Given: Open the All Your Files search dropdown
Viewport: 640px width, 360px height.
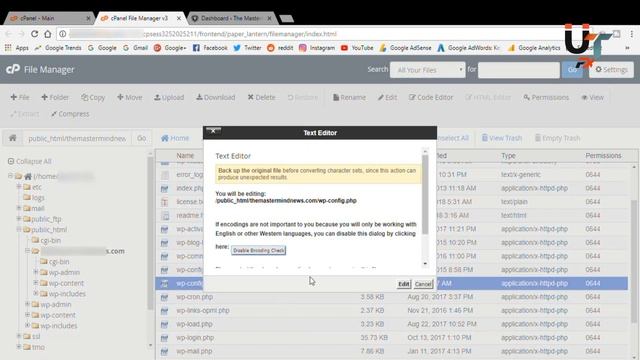Looking at the screenshot, I should point(427,70).
